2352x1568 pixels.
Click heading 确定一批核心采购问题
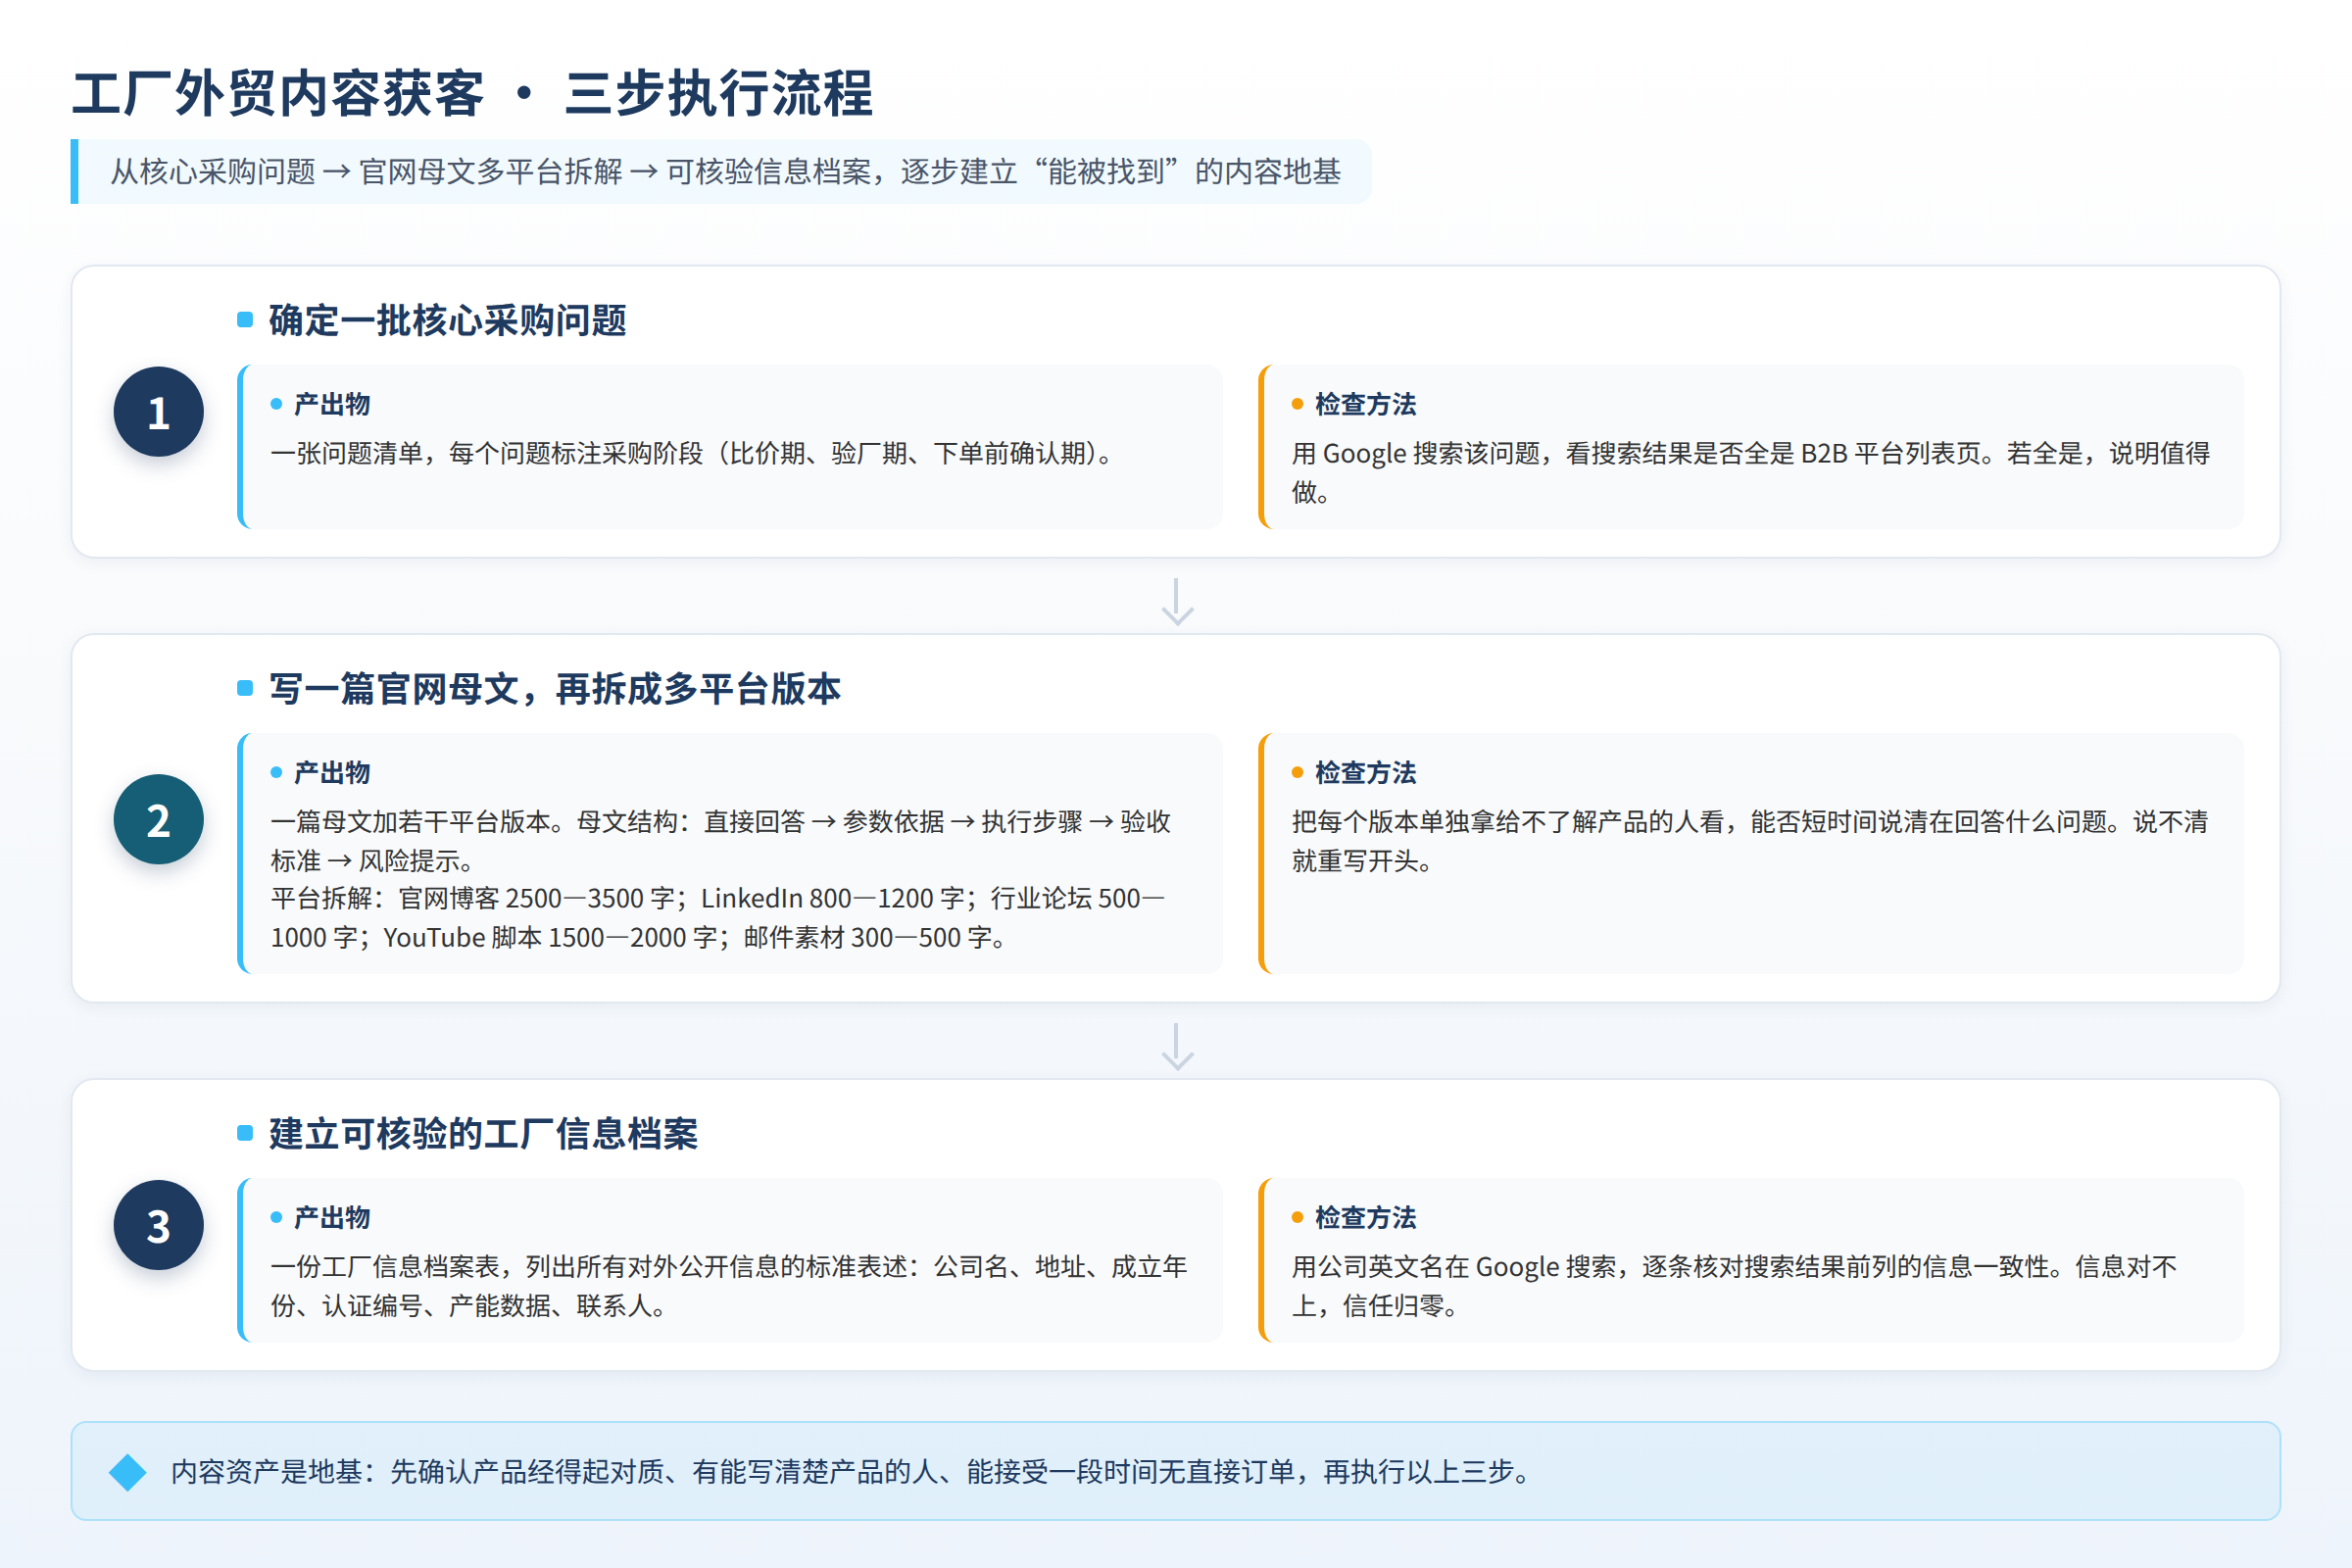pyautogui.click(x=447, y=321)
